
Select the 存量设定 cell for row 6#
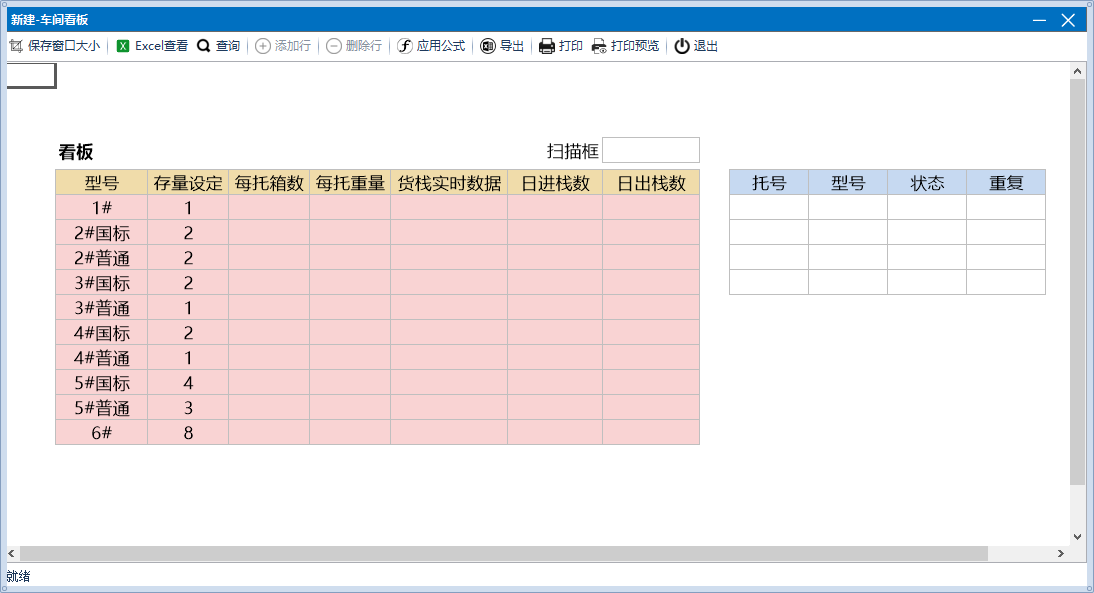point(188,433)
